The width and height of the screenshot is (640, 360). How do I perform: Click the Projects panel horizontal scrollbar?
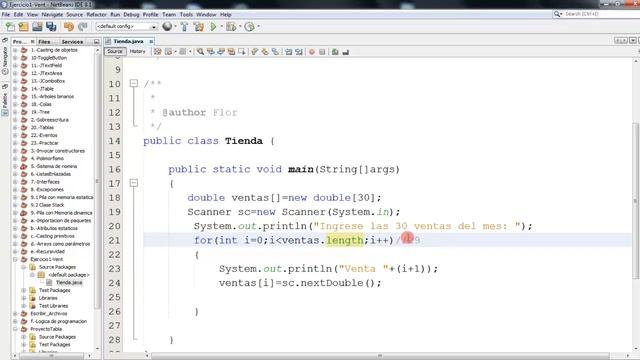point(51,356)
